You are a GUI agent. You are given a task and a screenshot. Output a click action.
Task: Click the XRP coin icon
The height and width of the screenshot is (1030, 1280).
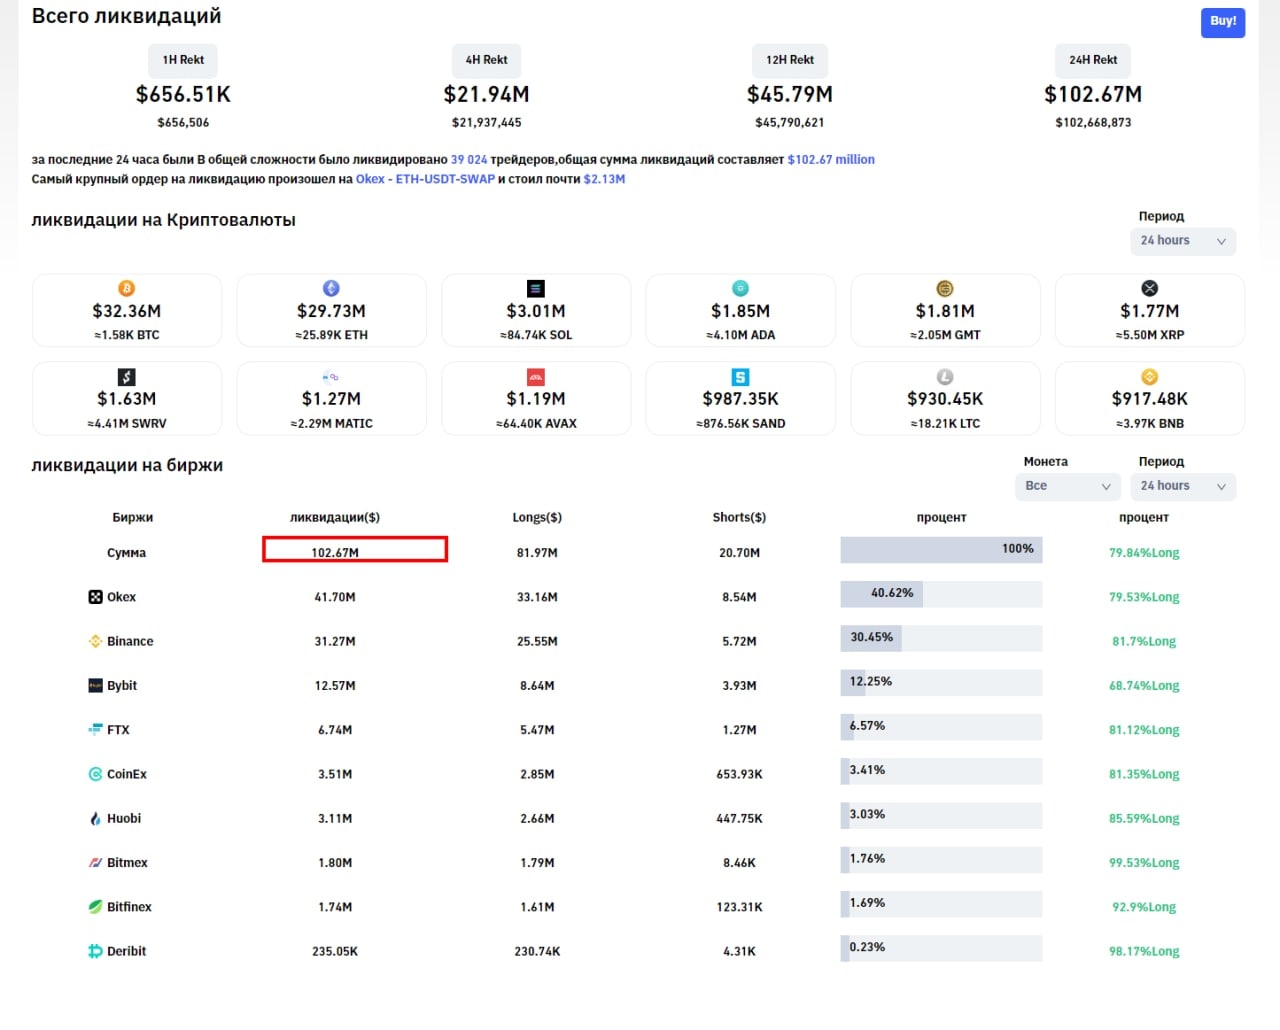tap(1150, 288)
